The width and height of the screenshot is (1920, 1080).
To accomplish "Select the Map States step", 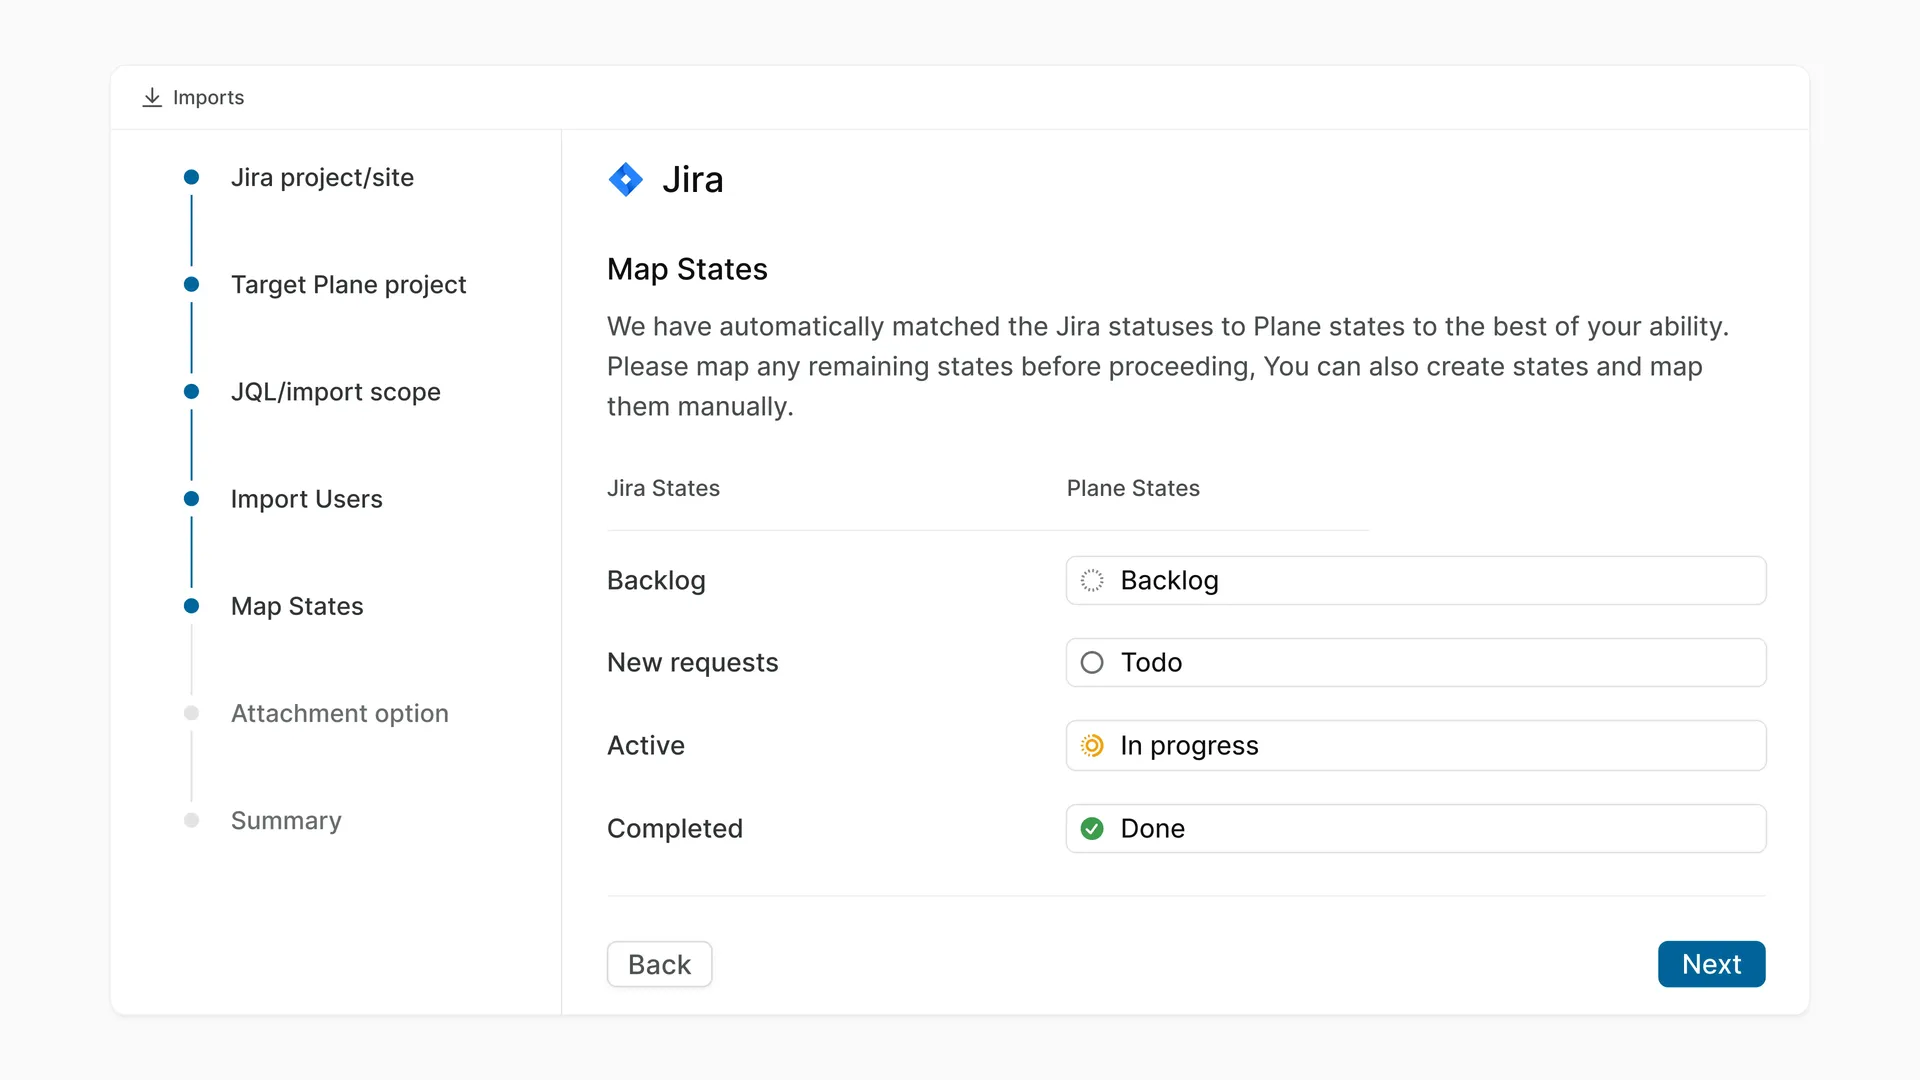I will (x=297, y=606).
